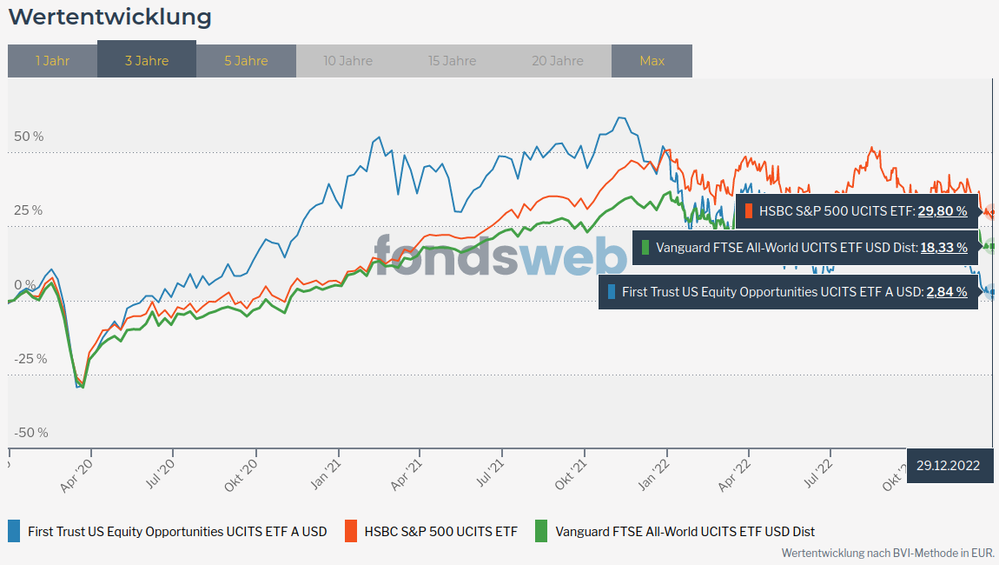The image size is (999, 565).
Task: Click green marker in Vanguard tooltip
Action: point(645,247)
